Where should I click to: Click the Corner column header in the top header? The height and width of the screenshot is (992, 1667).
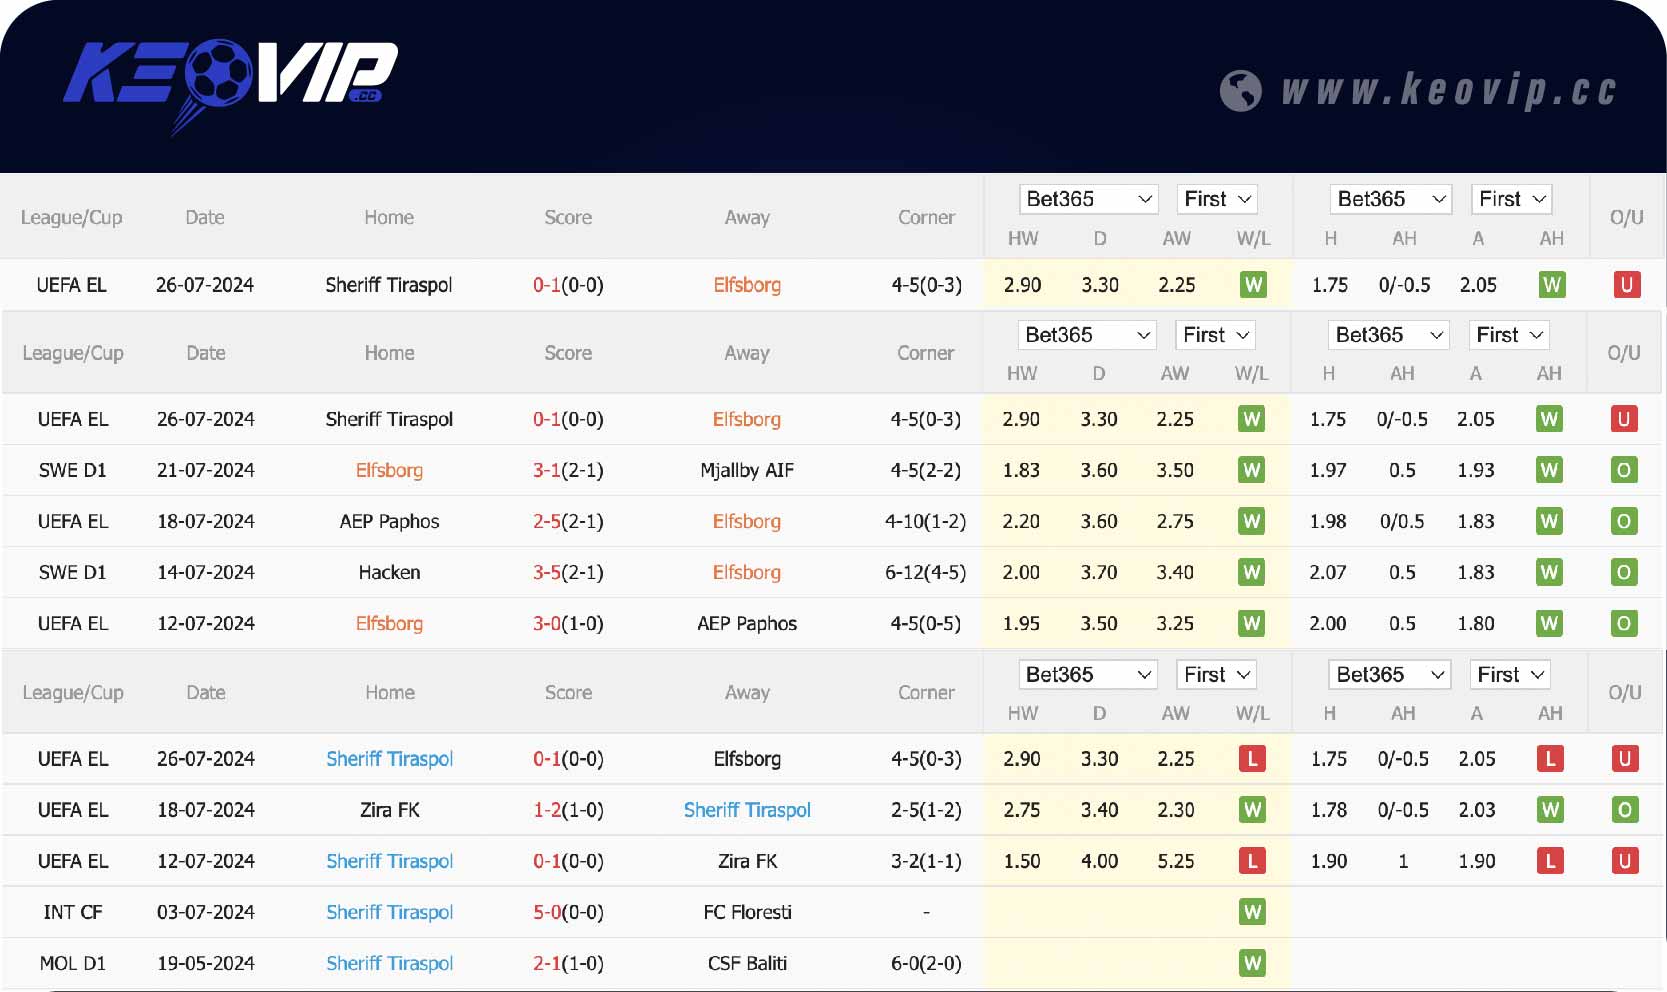point(926,217)
